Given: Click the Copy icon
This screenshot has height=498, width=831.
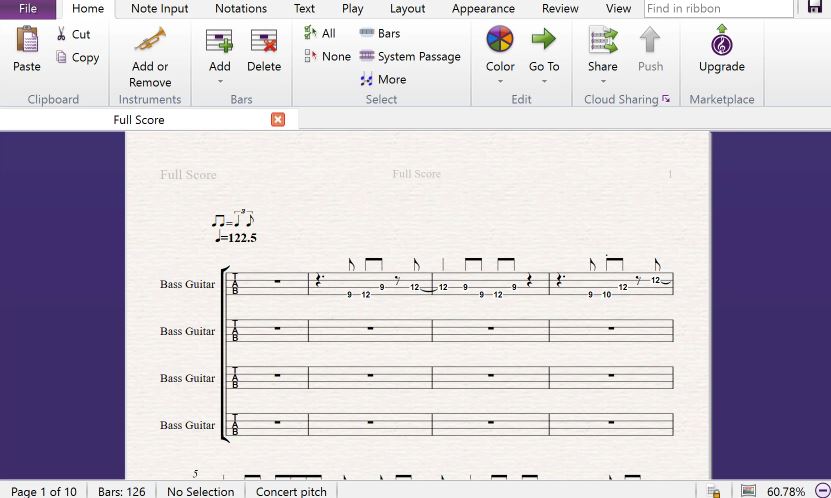Looking at the screenshot, I should tap(61, 57).
